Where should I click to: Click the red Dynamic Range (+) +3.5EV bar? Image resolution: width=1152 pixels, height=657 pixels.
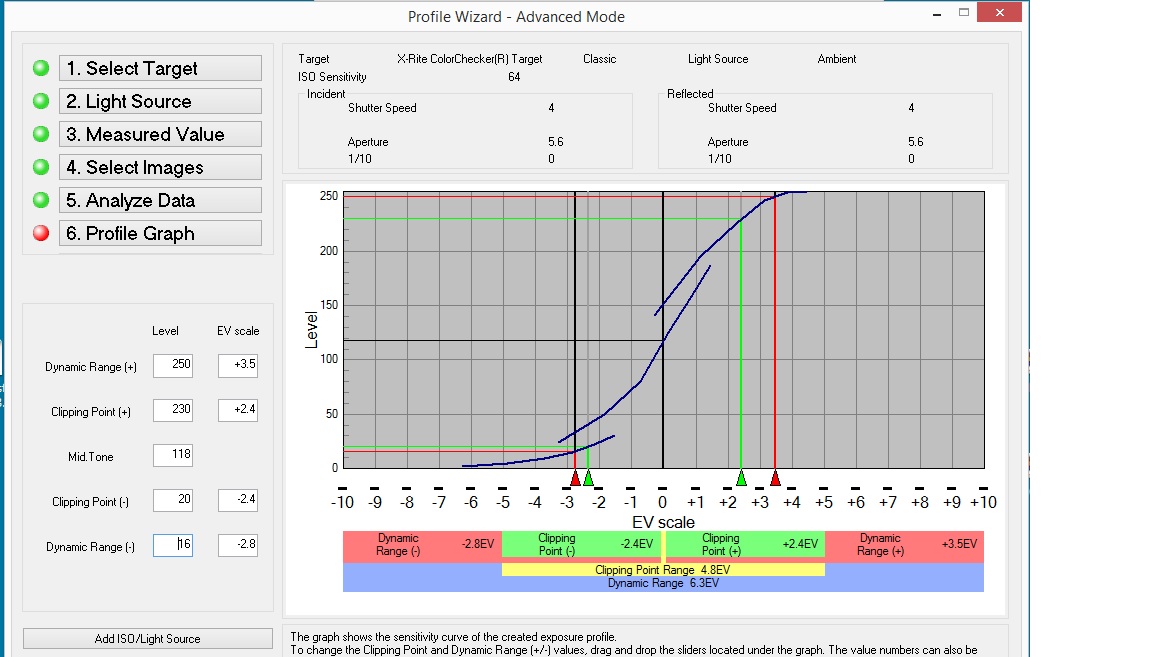click(904, 545)
